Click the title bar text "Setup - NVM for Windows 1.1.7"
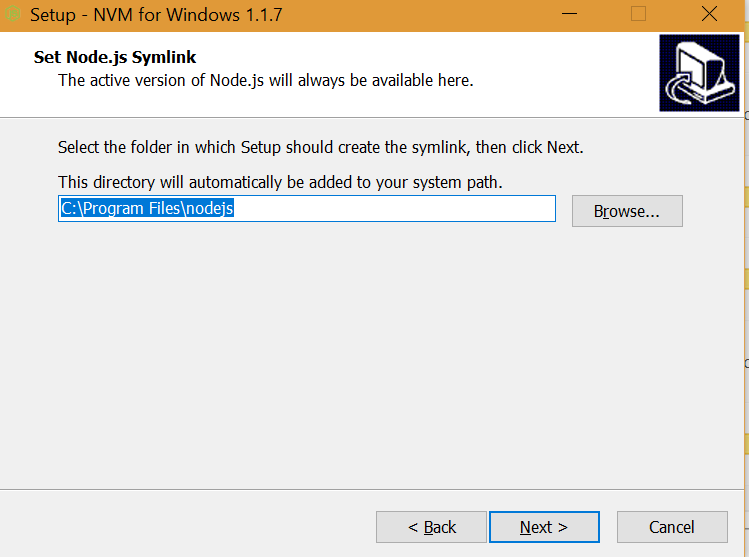The width and height of the screenshot is (749, 557). coord(156,16)
